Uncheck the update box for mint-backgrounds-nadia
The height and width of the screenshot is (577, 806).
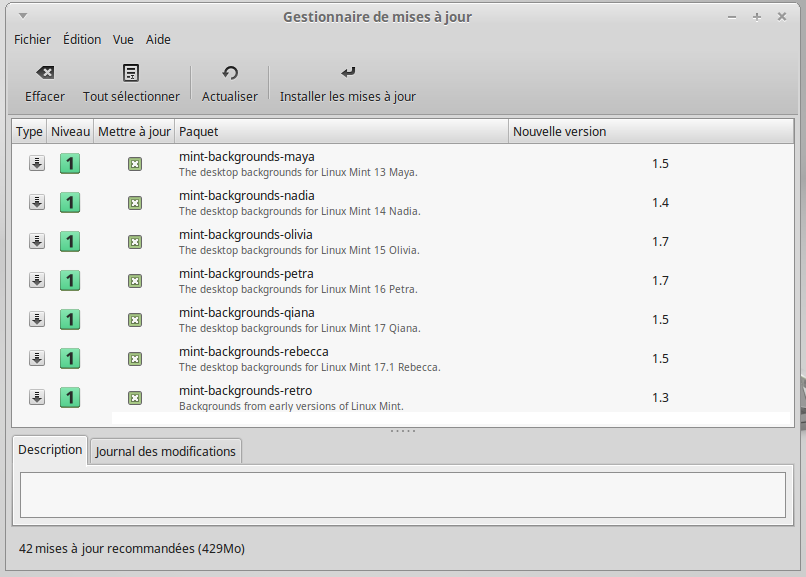coord(135,203)
